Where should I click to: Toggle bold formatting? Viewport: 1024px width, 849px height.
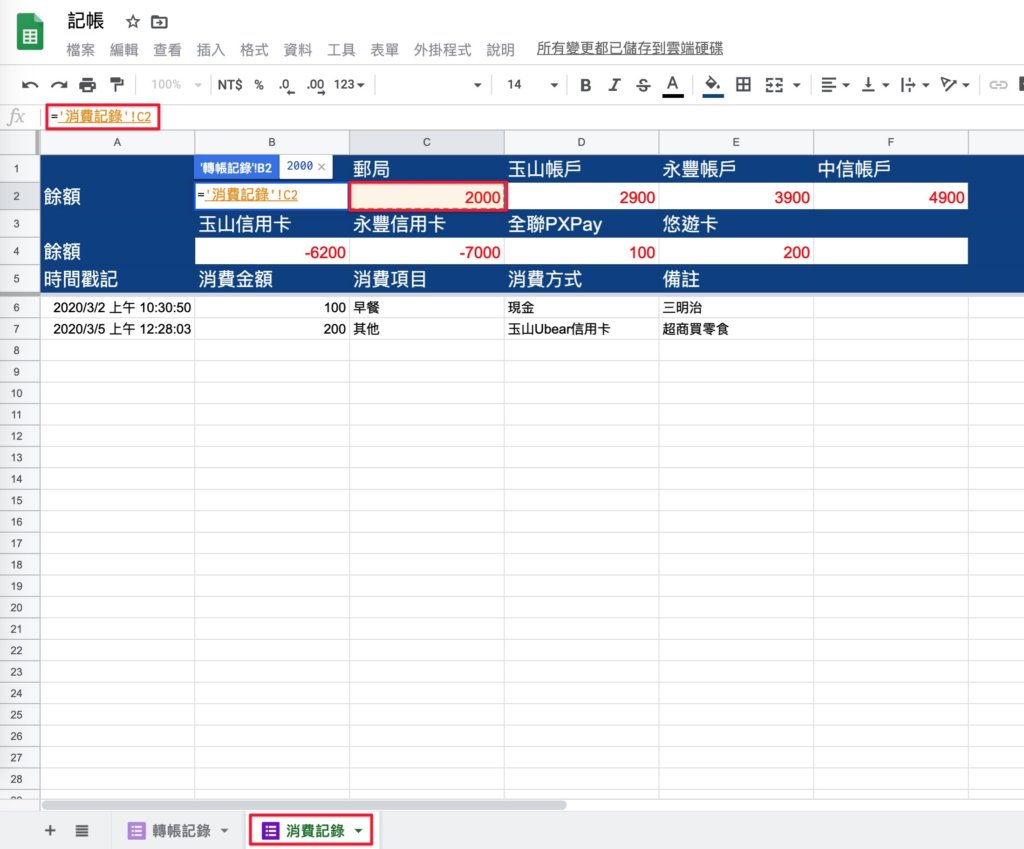click(x=586, y=85)
